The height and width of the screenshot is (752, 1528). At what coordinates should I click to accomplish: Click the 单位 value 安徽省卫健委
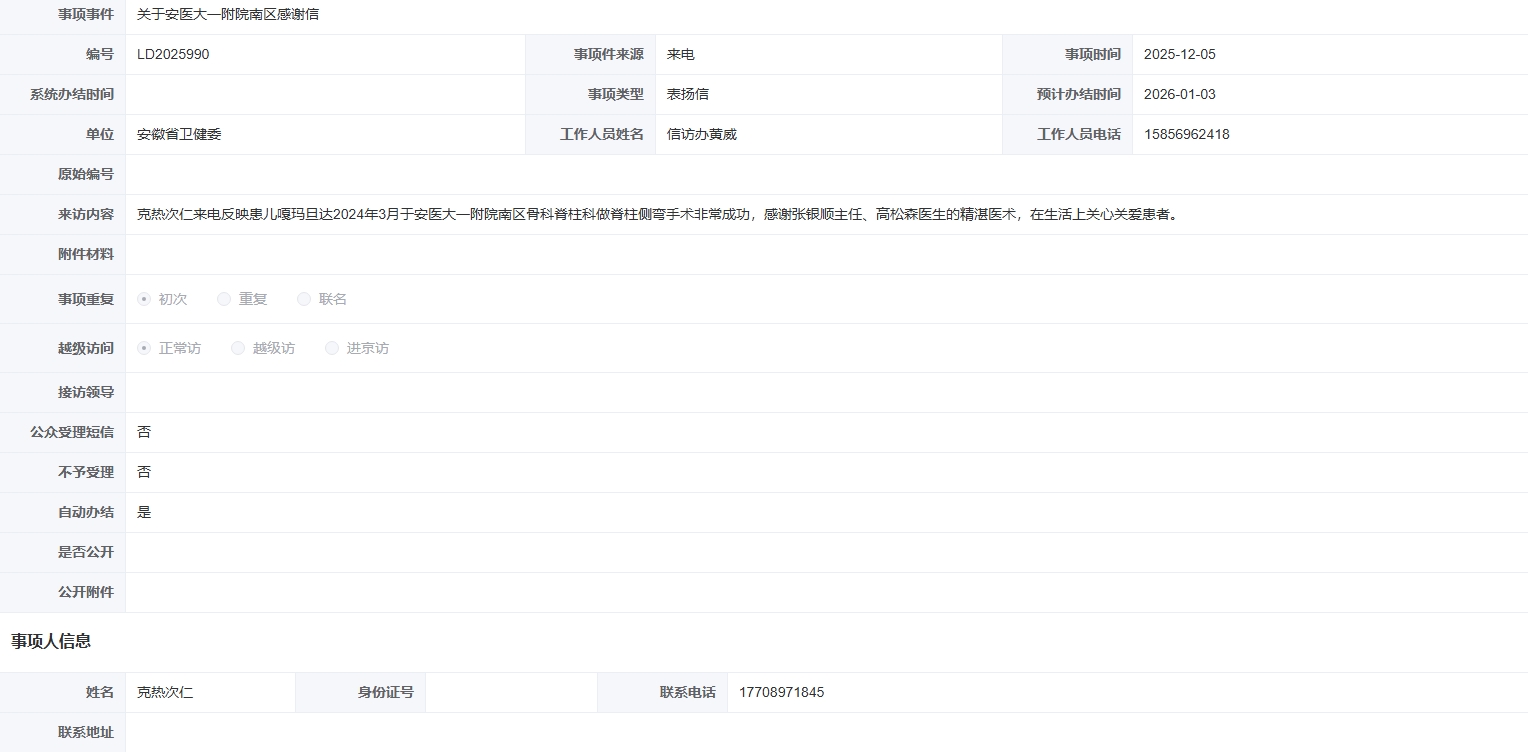(179, 135)
